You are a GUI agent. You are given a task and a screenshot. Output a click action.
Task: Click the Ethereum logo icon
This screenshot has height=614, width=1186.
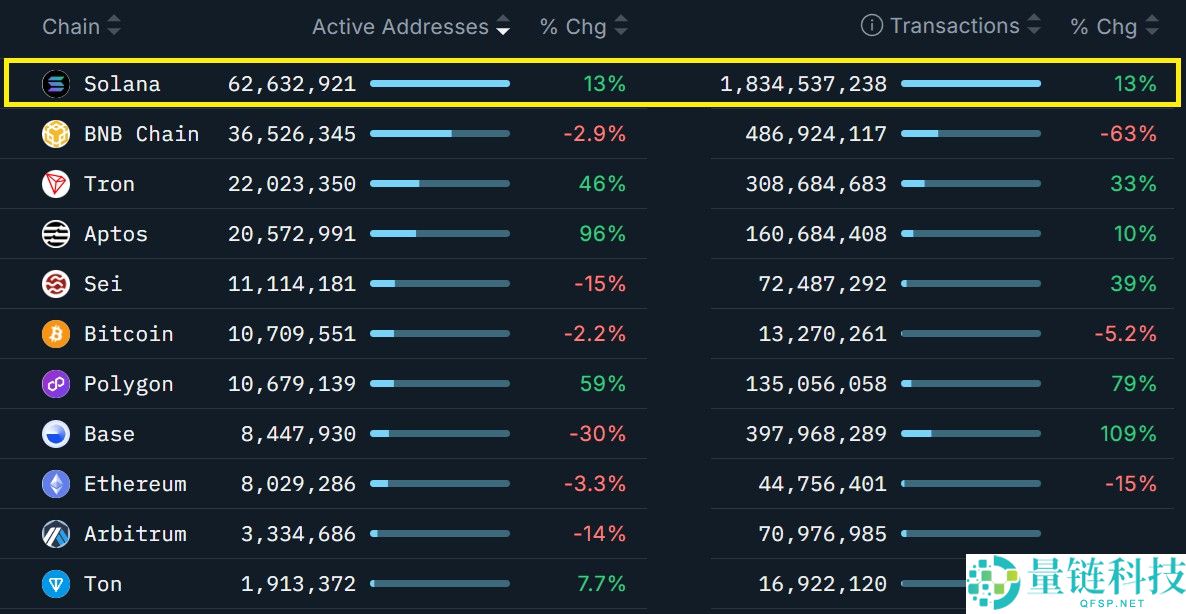coord(56,484)
